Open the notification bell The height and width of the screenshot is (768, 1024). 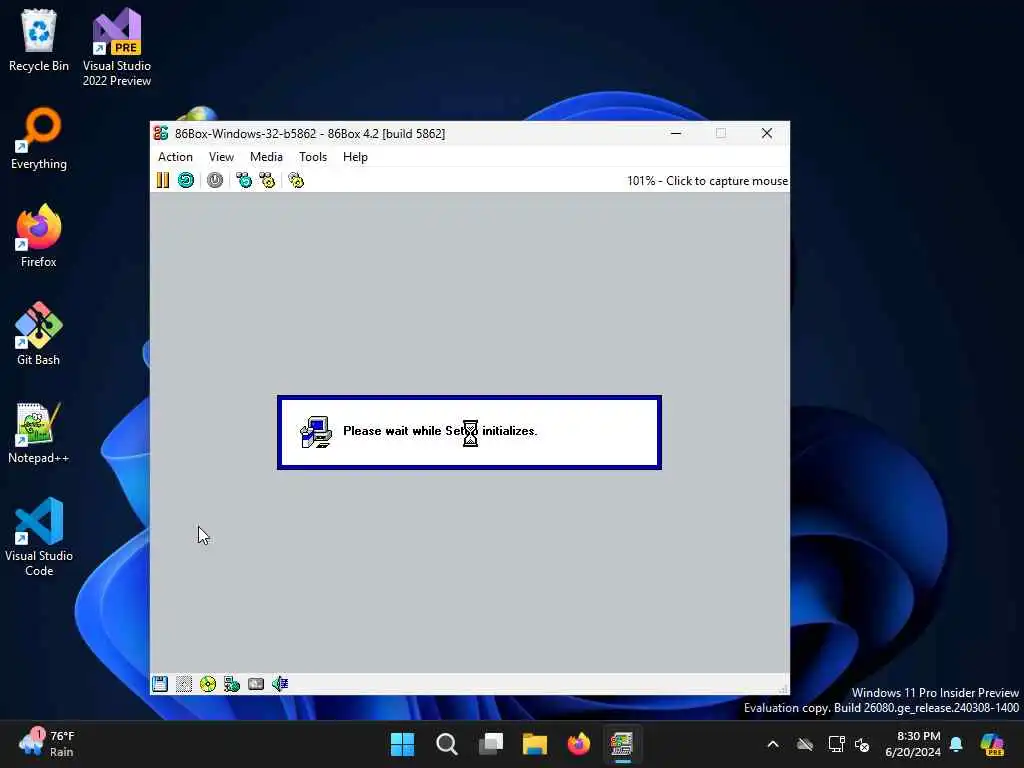pyautogui.click(x=956, y=744)
